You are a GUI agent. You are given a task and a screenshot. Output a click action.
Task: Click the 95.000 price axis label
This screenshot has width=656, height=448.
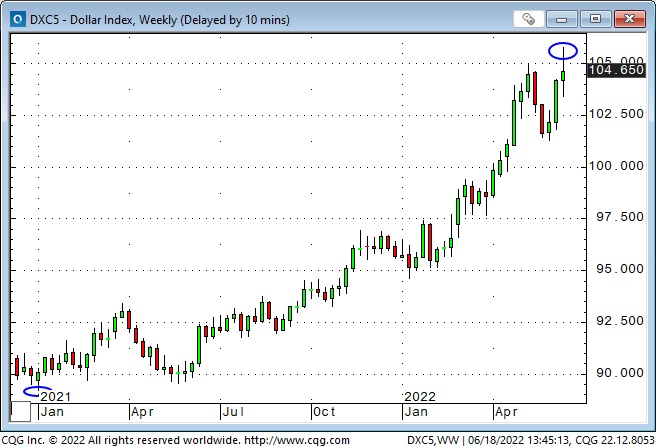[x=620, y=269]
